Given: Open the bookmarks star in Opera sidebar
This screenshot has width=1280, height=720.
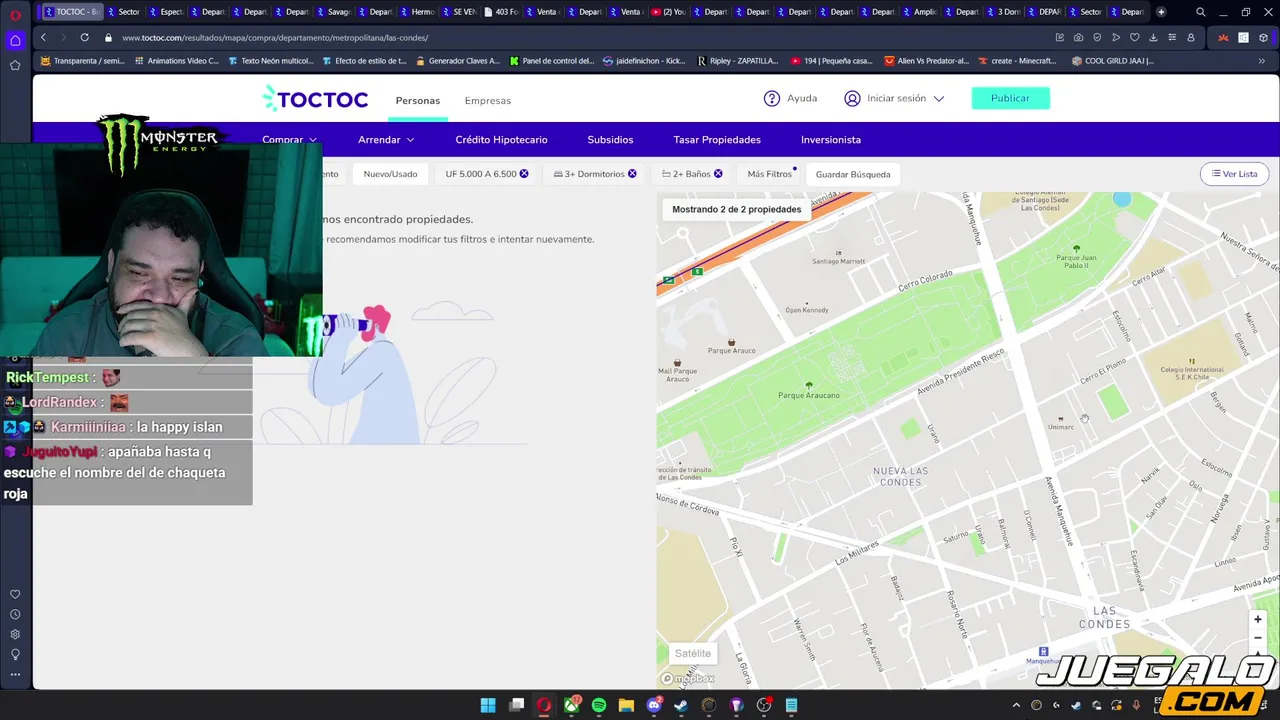Looking at the screenshot, I should 15,65.
